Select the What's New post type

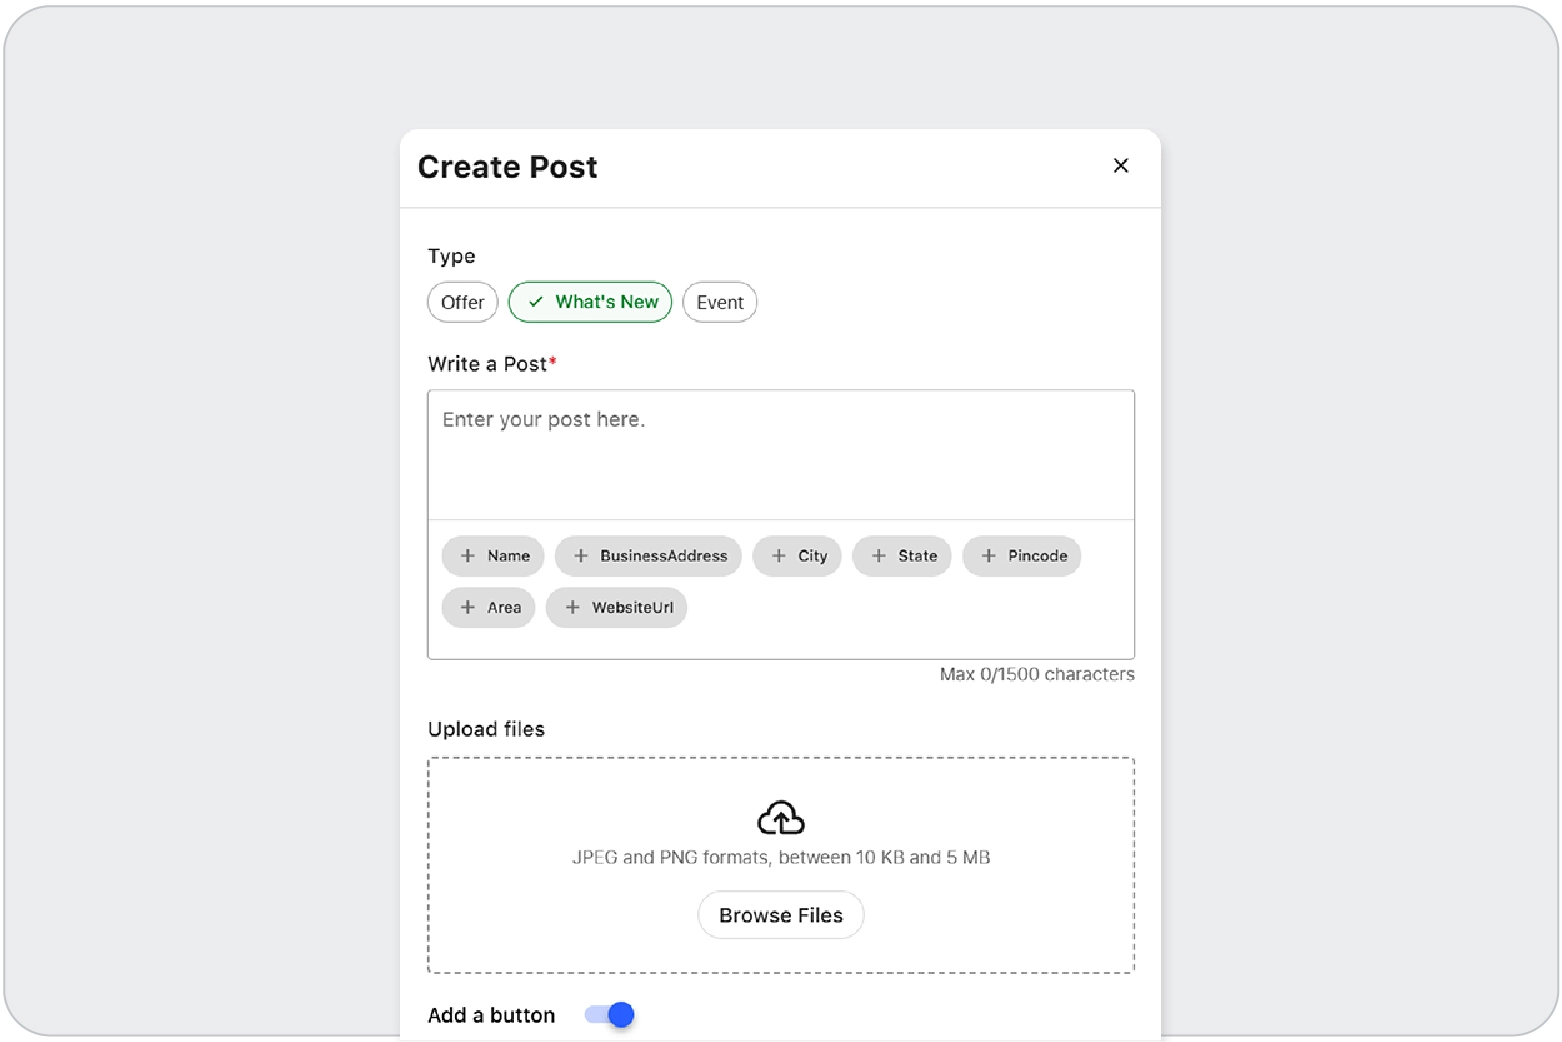click(x=590, y=302)
